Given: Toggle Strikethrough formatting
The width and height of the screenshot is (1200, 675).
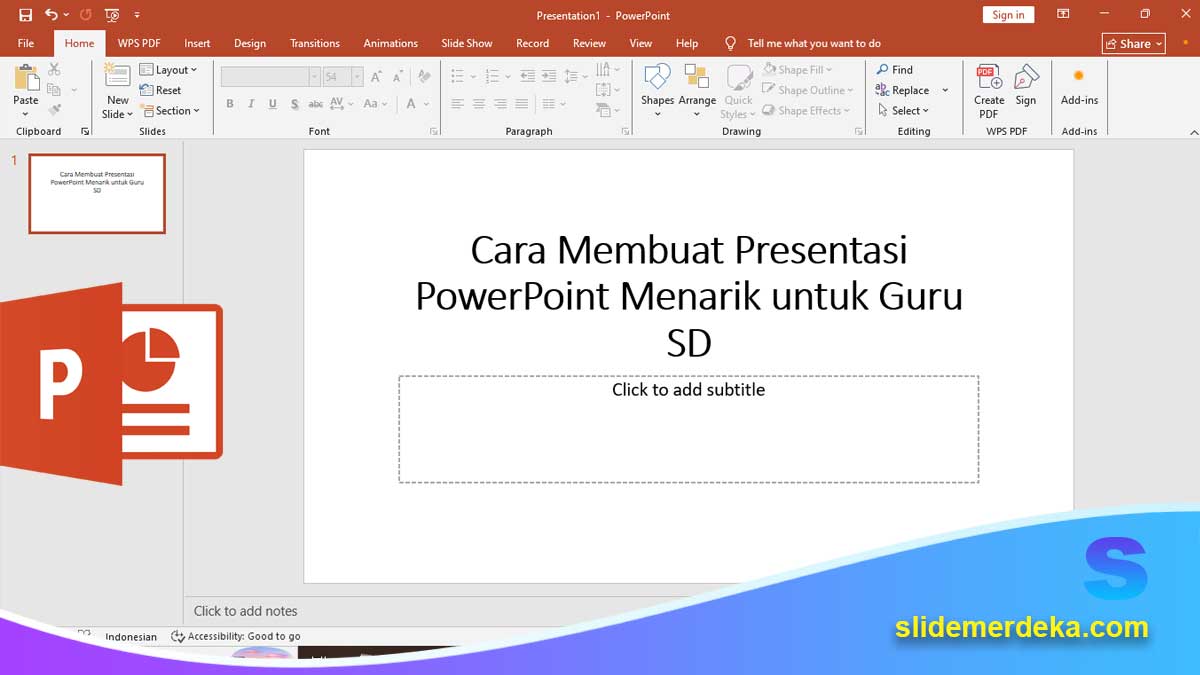Looking at the screenshot, I should (315, 104).
